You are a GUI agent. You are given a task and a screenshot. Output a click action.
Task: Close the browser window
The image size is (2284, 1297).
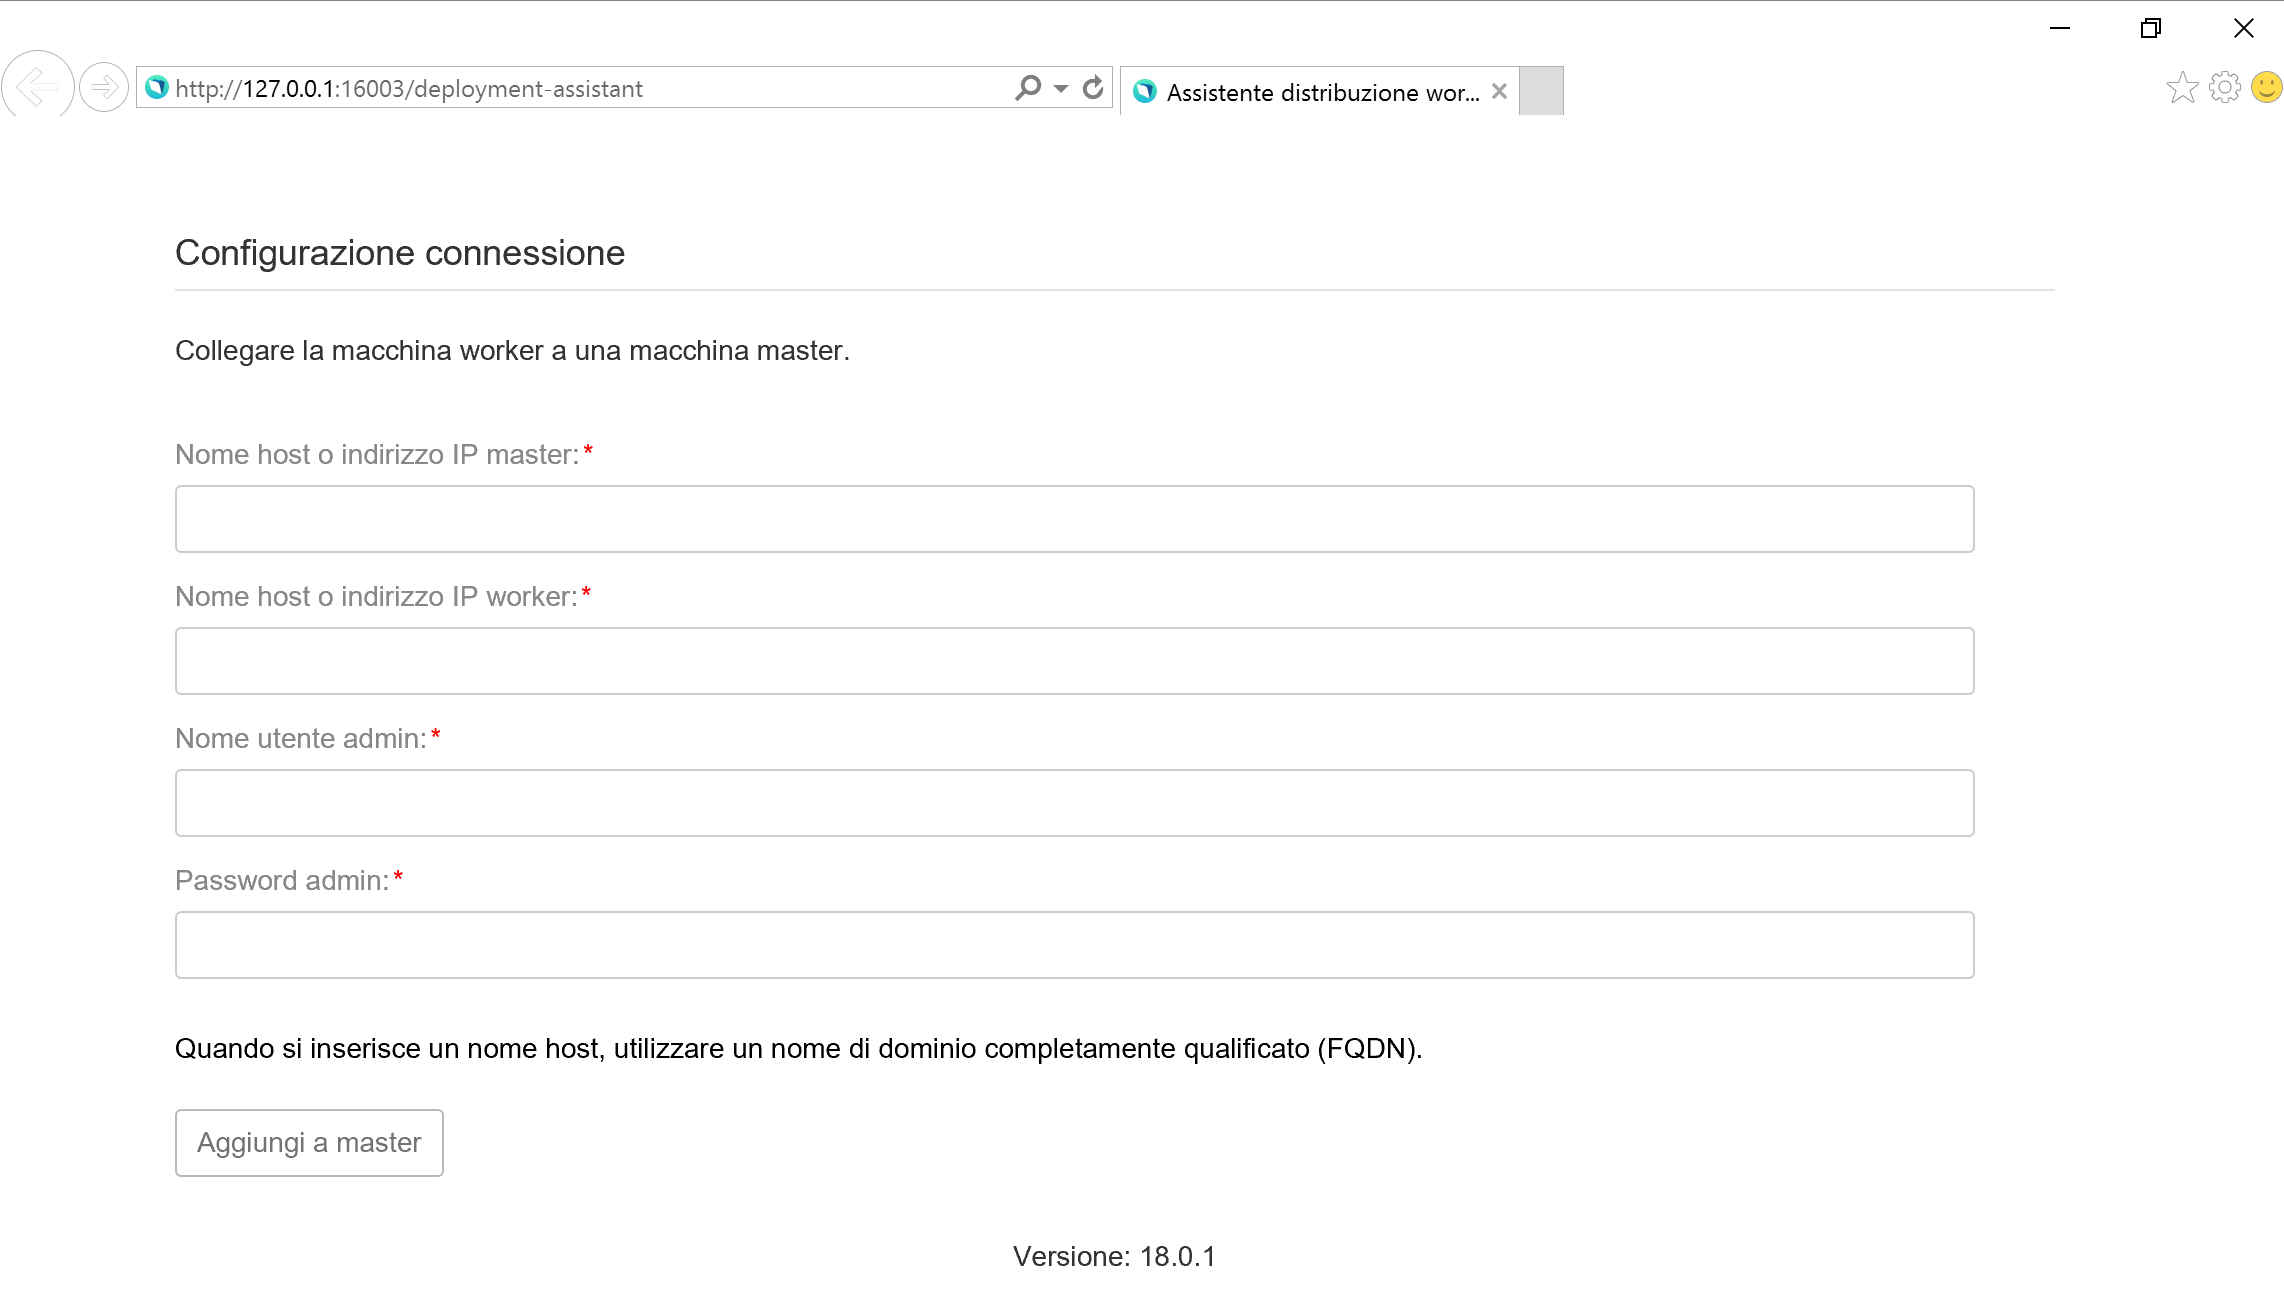point(2244,28)
